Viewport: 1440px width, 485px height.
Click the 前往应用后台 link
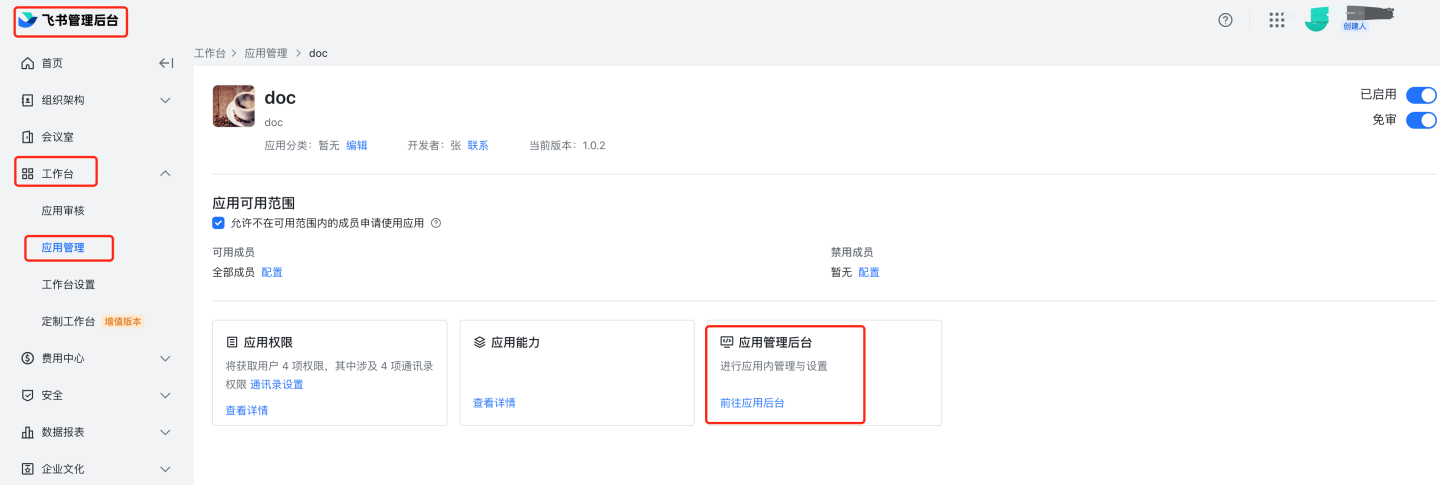[x=752, y=403]
